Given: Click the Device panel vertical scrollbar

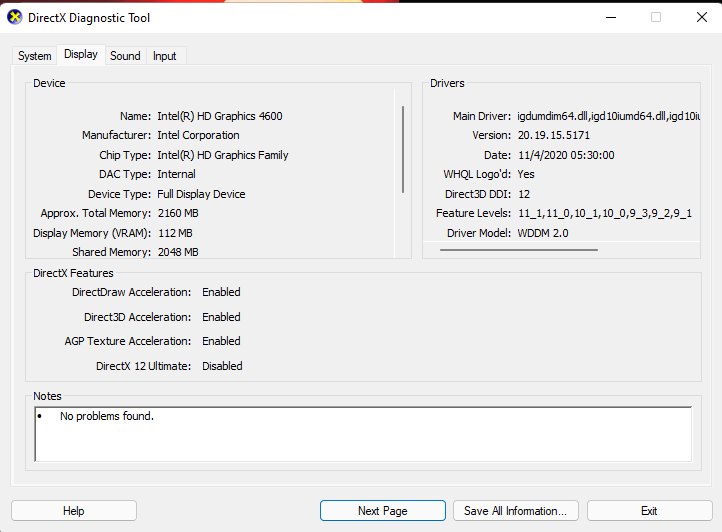Looking at the screenshot, I should point(403,149).
